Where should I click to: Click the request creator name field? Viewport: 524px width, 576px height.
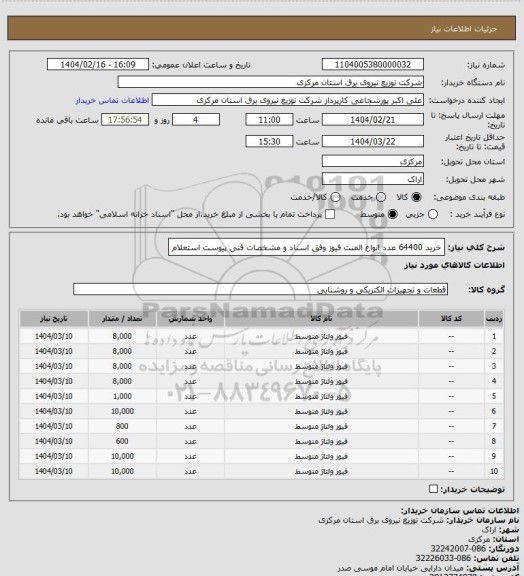coord(288,100)
